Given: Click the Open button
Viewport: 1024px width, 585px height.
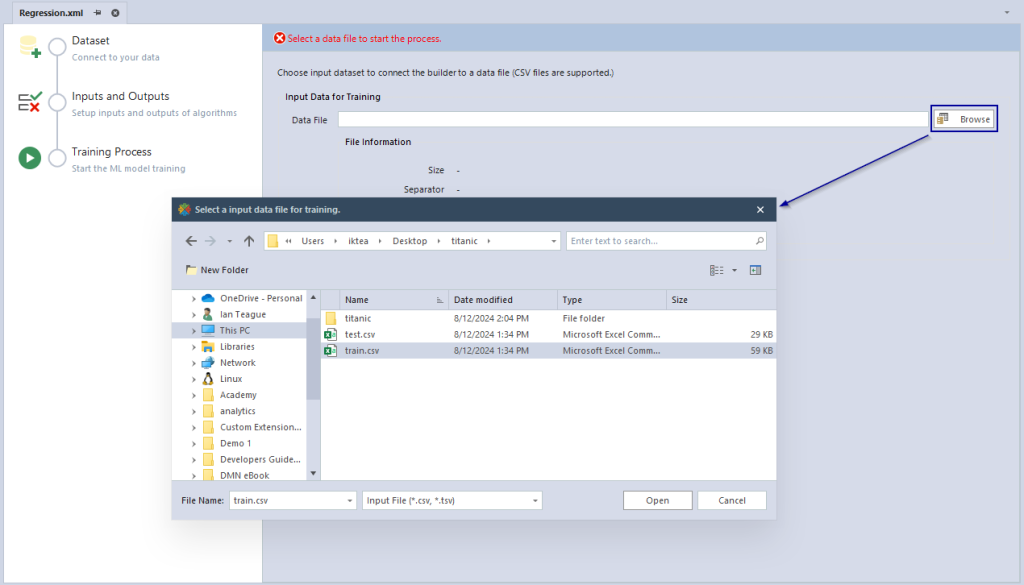Looking at the screenshot, I should click(x=658, y=501).
